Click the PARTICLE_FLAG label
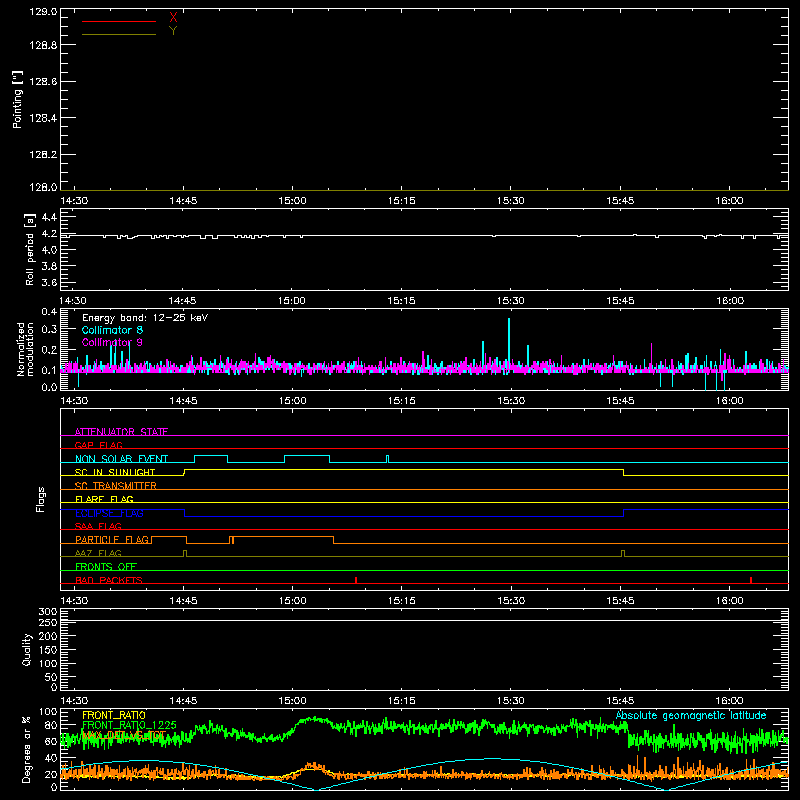This screenshot has height=800, width=800. pos(112,539)
